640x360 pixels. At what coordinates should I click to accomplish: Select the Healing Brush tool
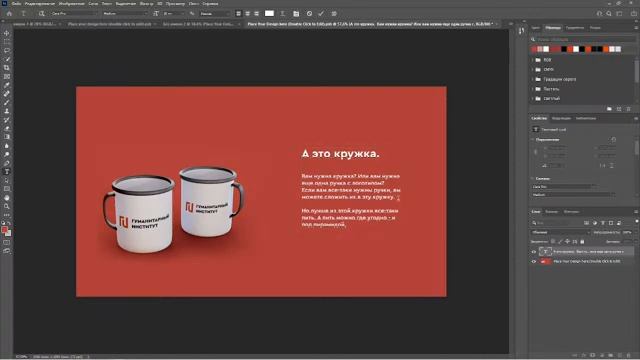7,93
